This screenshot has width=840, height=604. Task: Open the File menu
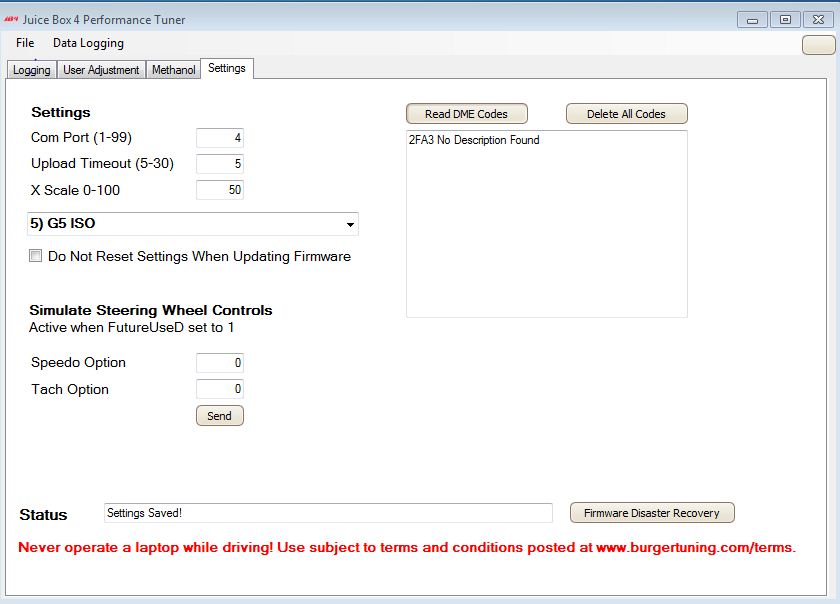click(25, 43)
